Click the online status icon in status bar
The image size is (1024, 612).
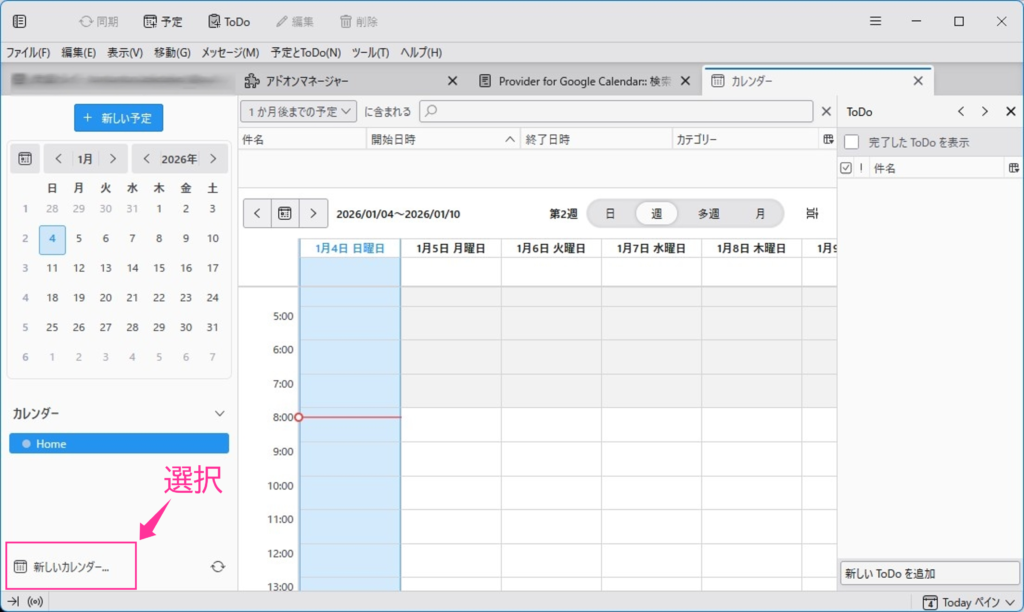tap(35, 602)
